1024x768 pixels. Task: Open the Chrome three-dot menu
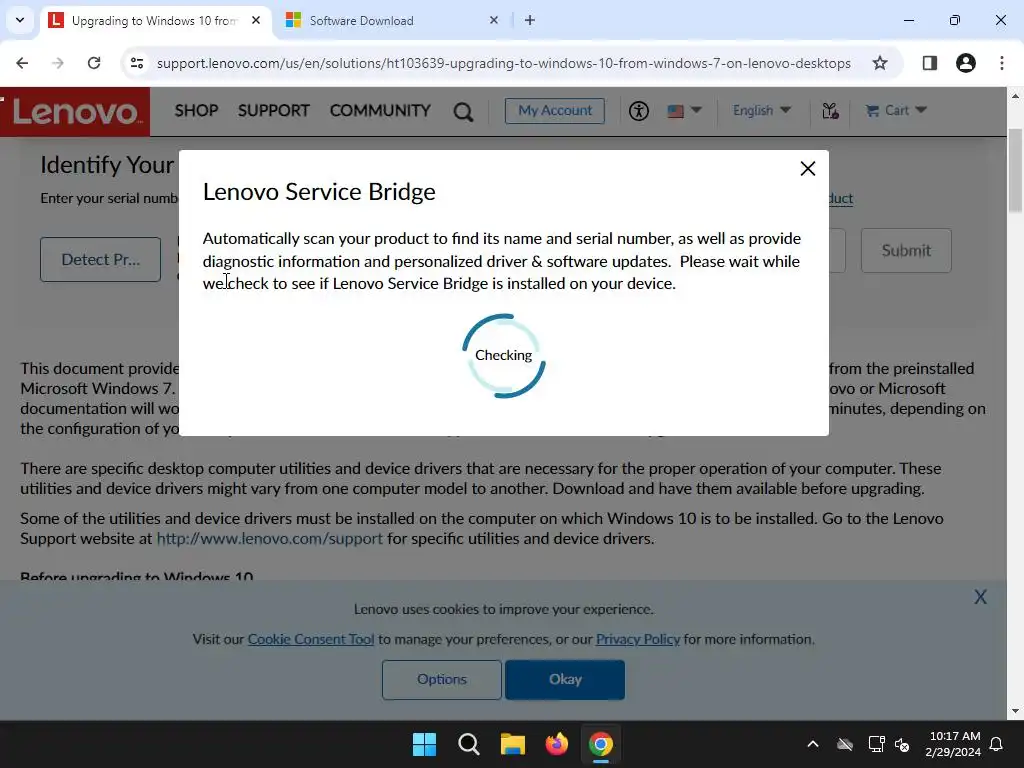pos(1002,63)
